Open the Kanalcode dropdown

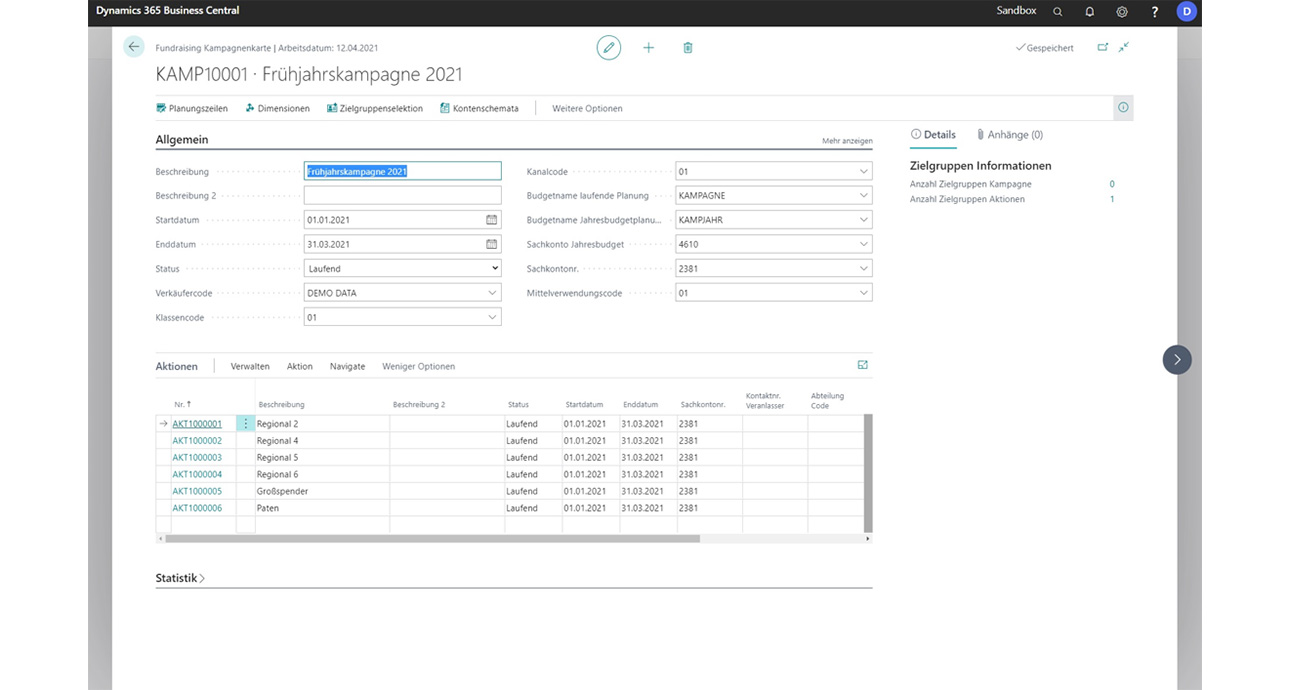[x=864, y=172]
